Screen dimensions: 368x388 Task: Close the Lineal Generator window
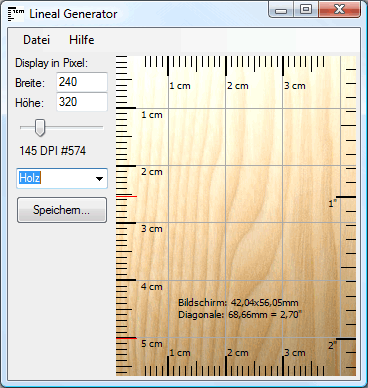pos(339,10)
